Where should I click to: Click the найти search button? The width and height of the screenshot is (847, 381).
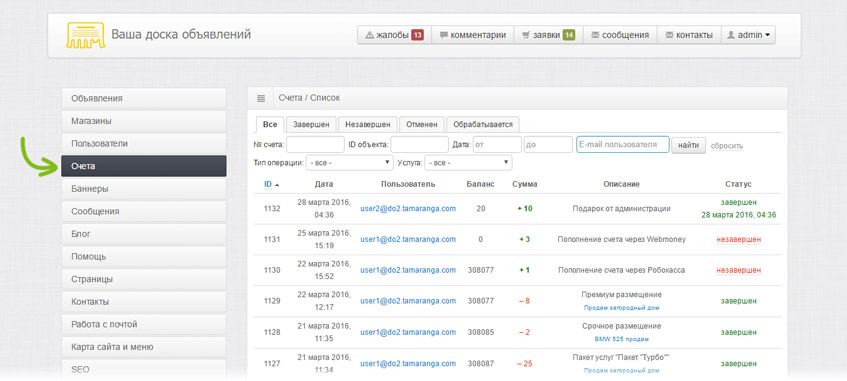coord(688,145)
